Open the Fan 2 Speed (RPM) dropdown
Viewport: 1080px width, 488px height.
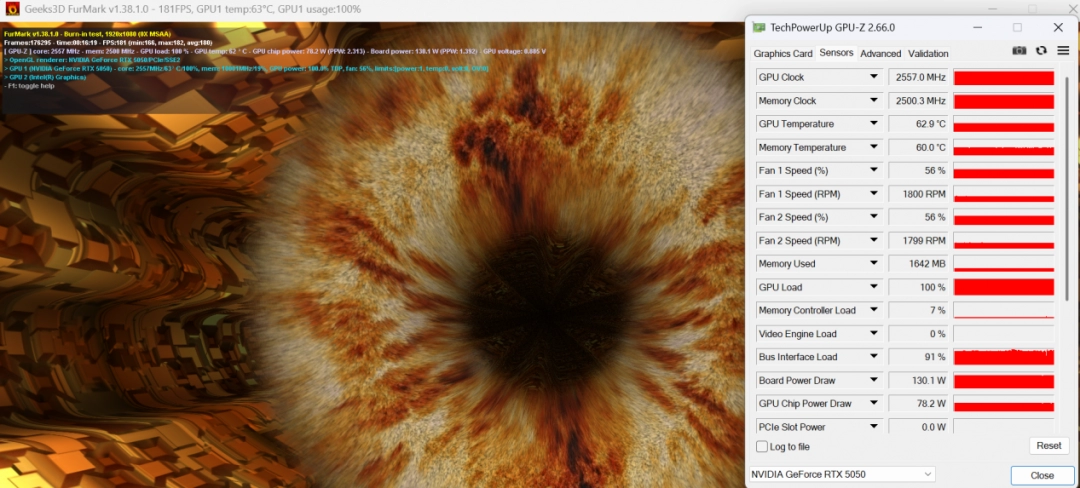tap(873, 240)
